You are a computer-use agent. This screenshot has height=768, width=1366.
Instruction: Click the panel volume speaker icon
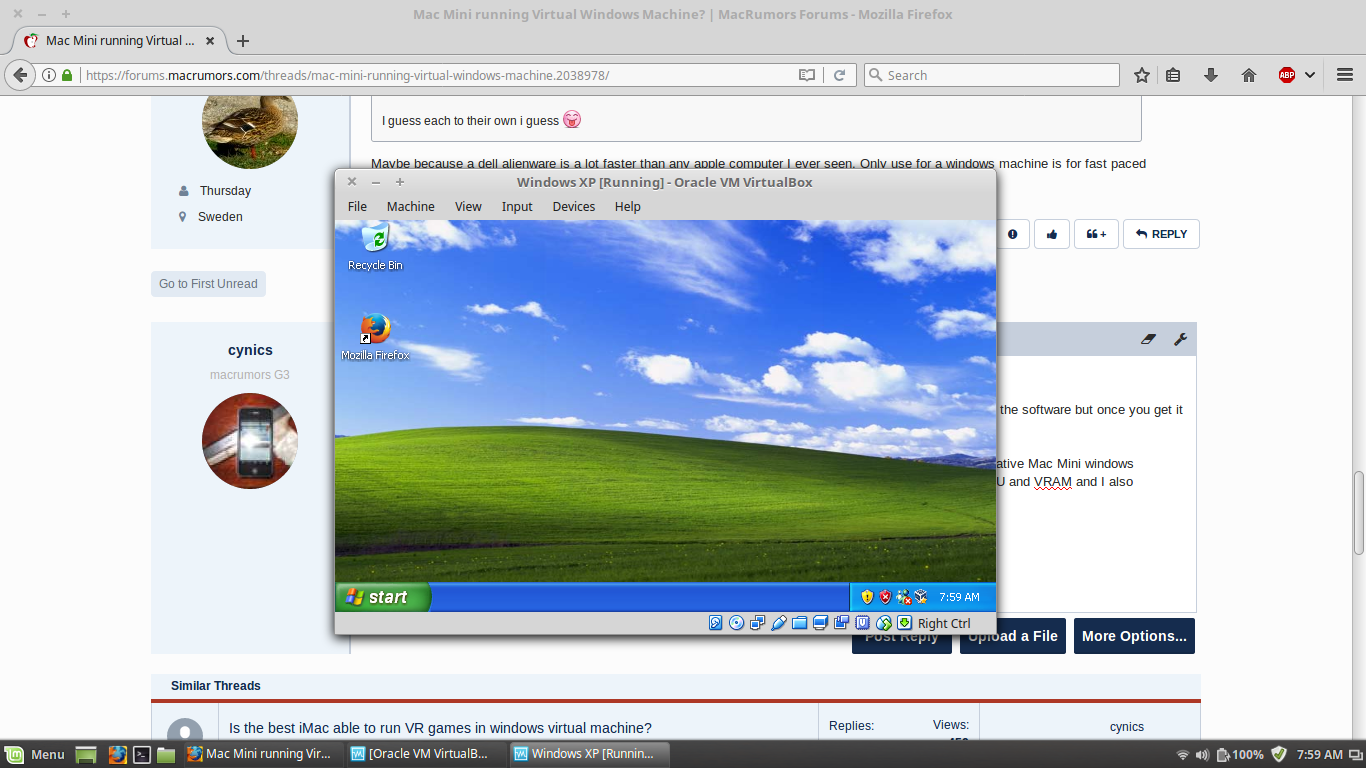[1202, 754]
